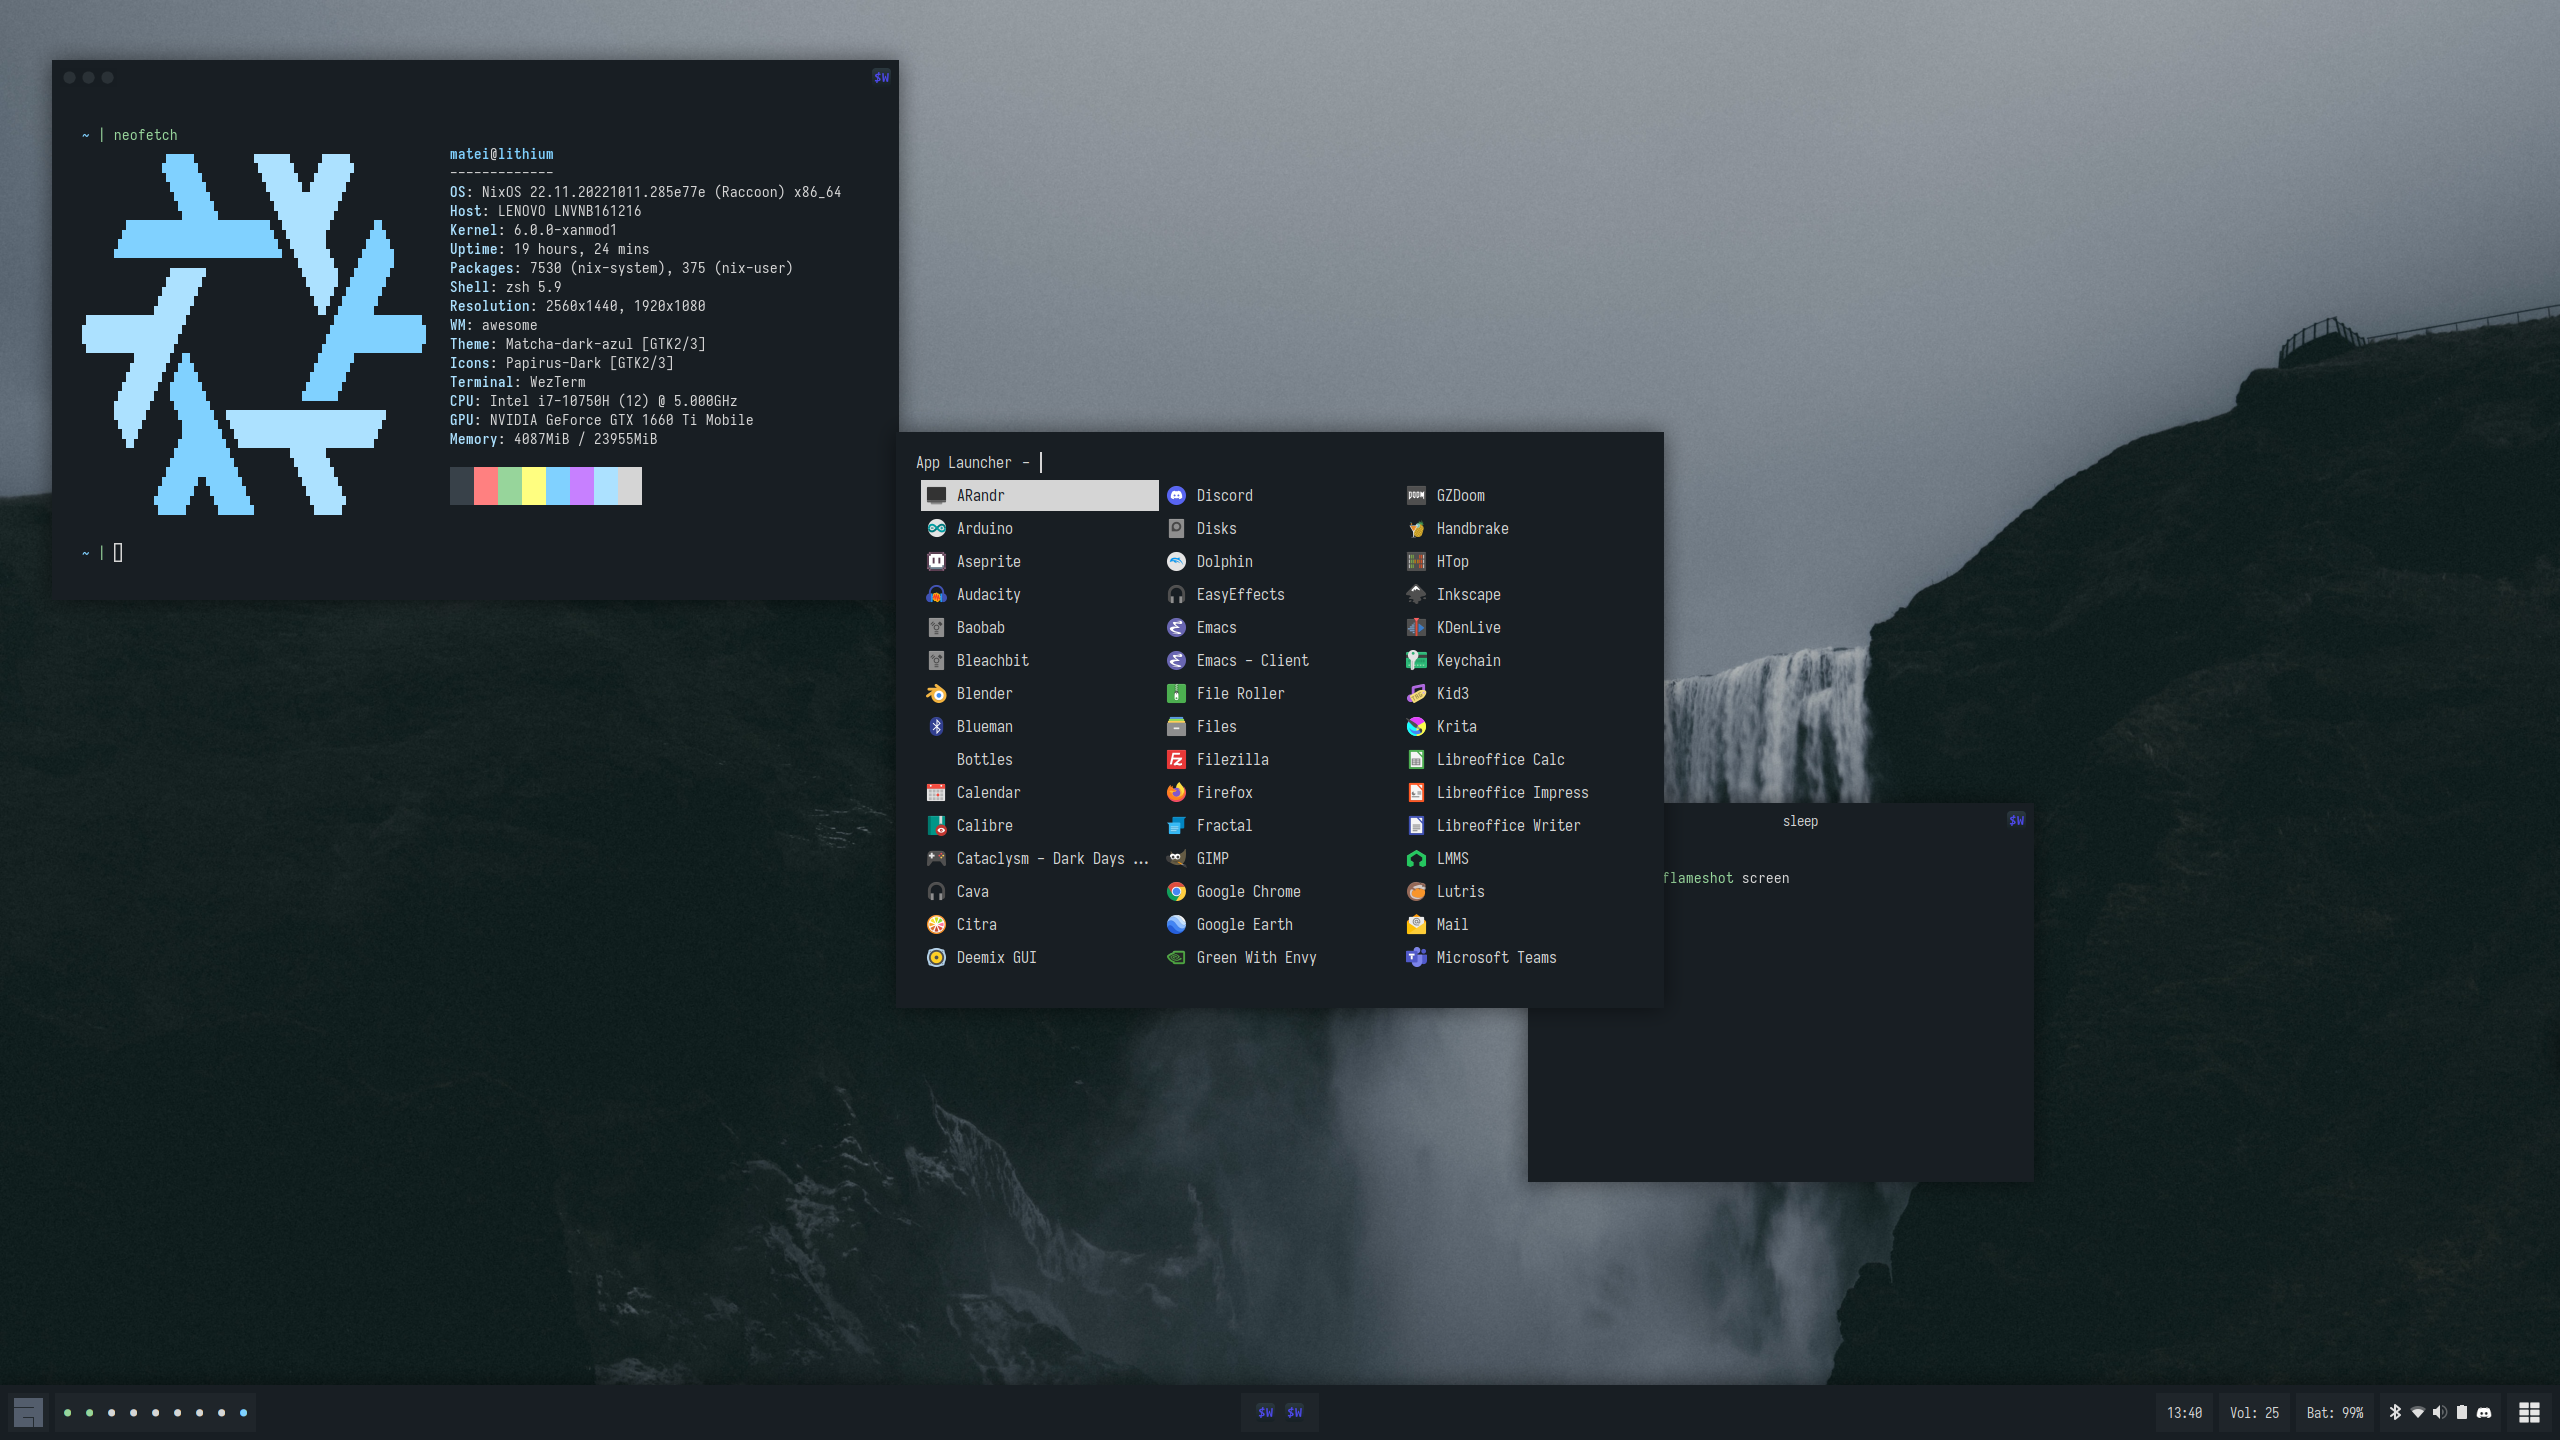
Task: Open Blender from the launcher
Action: (x=983, y=693)
